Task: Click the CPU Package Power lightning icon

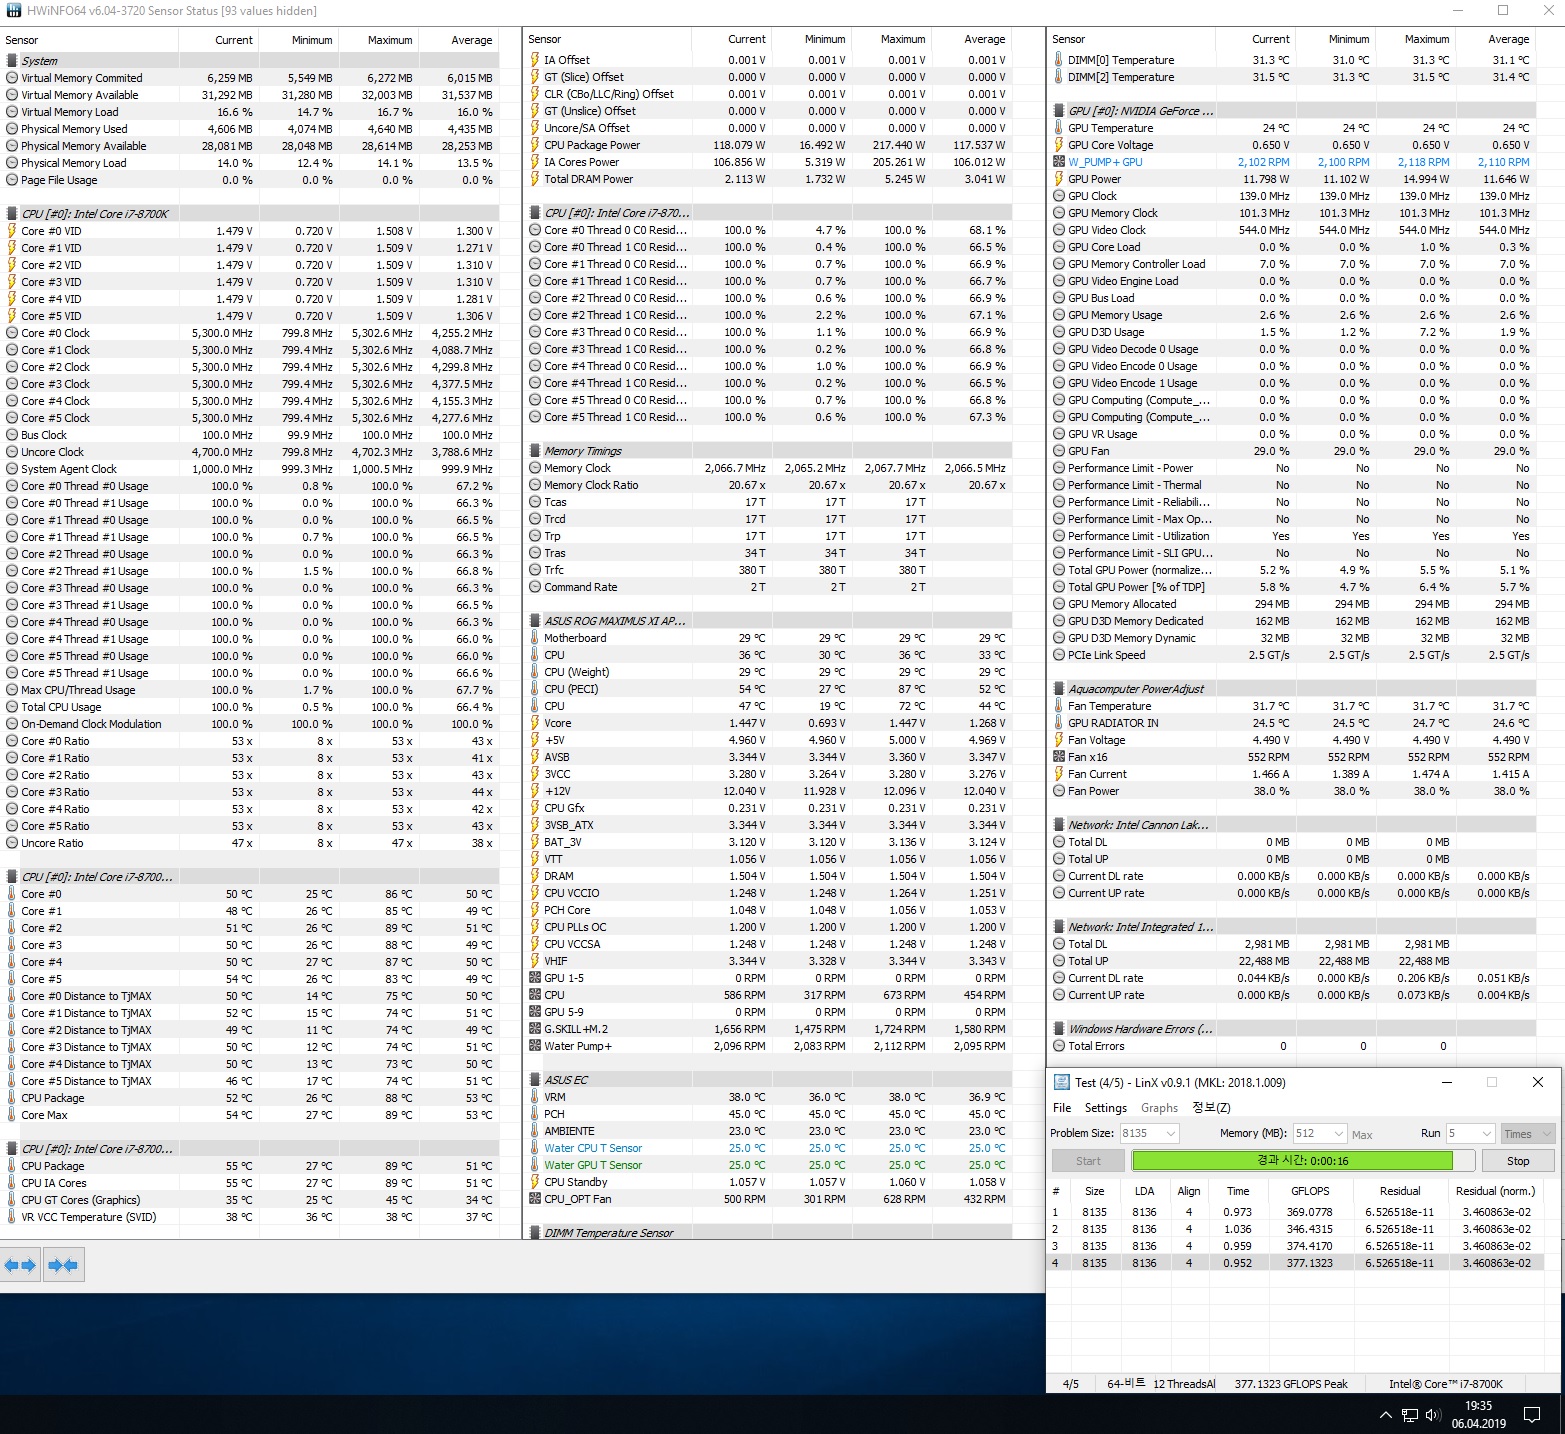Action: pos(535,145)
